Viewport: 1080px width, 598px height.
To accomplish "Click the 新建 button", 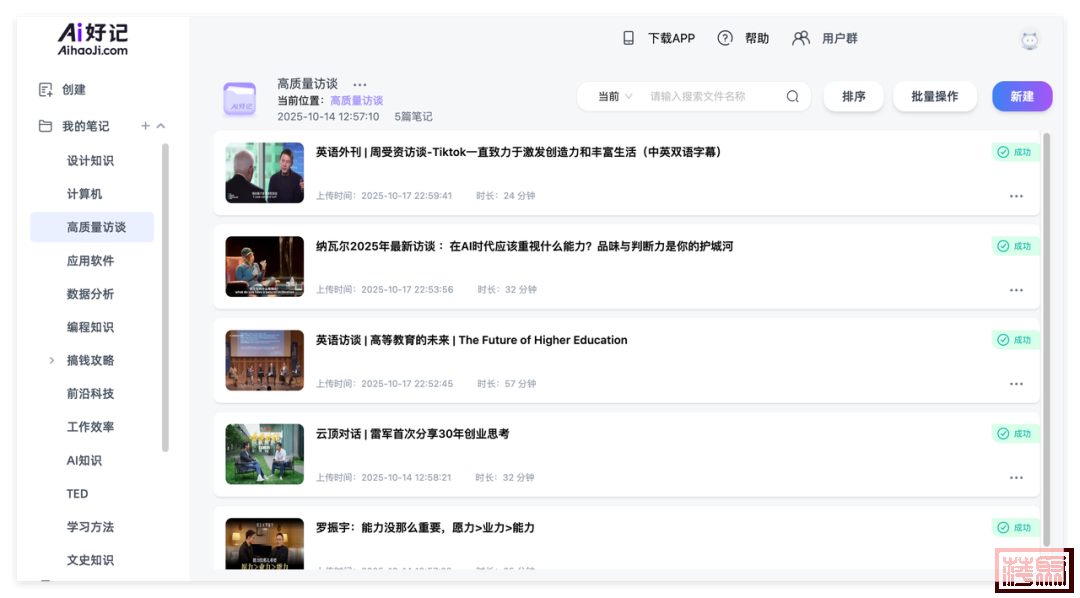I will 1022,97.
